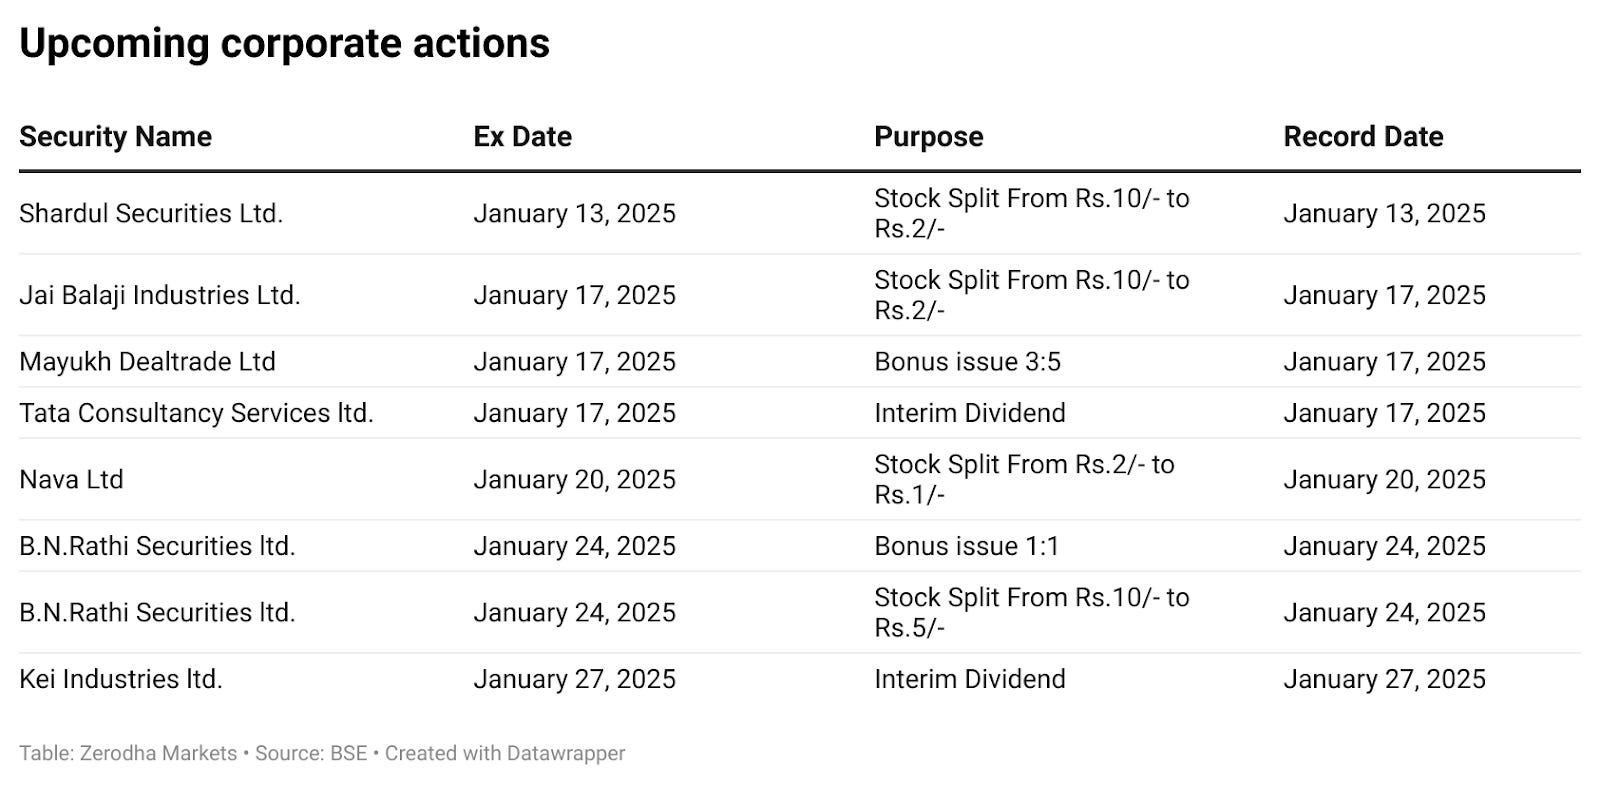
Task: Select the Nava Ltd row
Action: [x=800, y=479]
